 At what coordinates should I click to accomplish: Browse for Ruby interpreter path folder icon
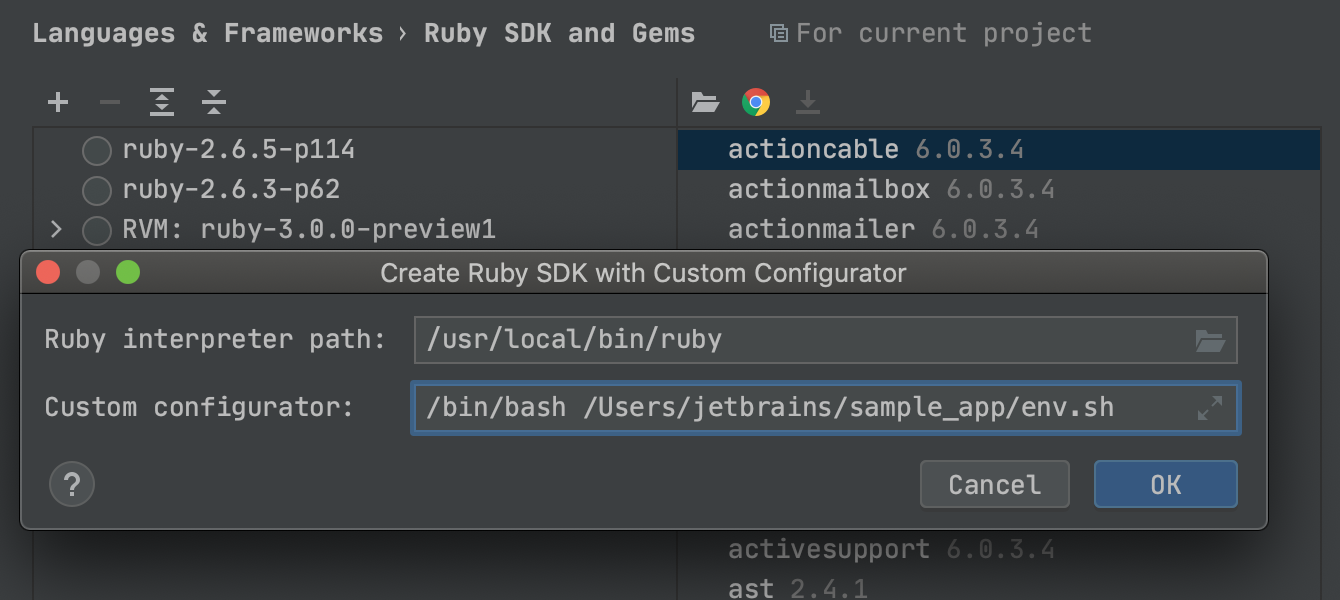1210,341
